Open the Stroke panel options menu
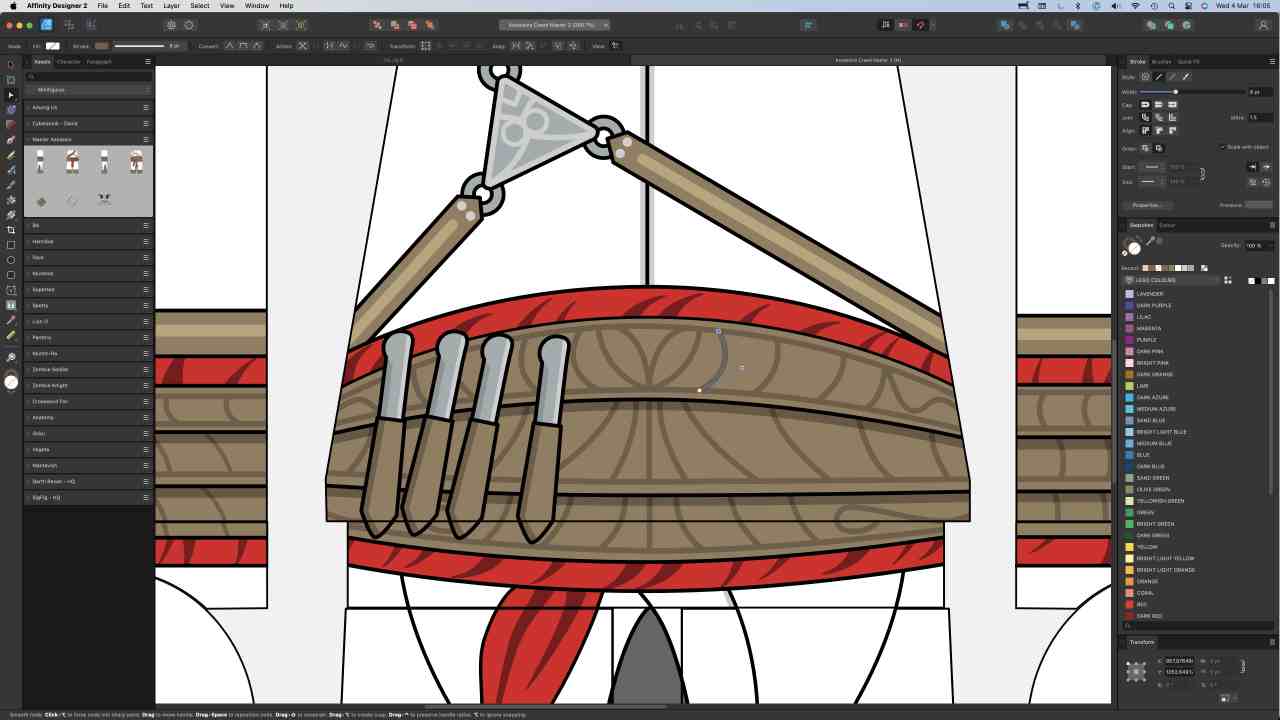1280x720 pixels. pyautogui.click(x=1272, y=62)
